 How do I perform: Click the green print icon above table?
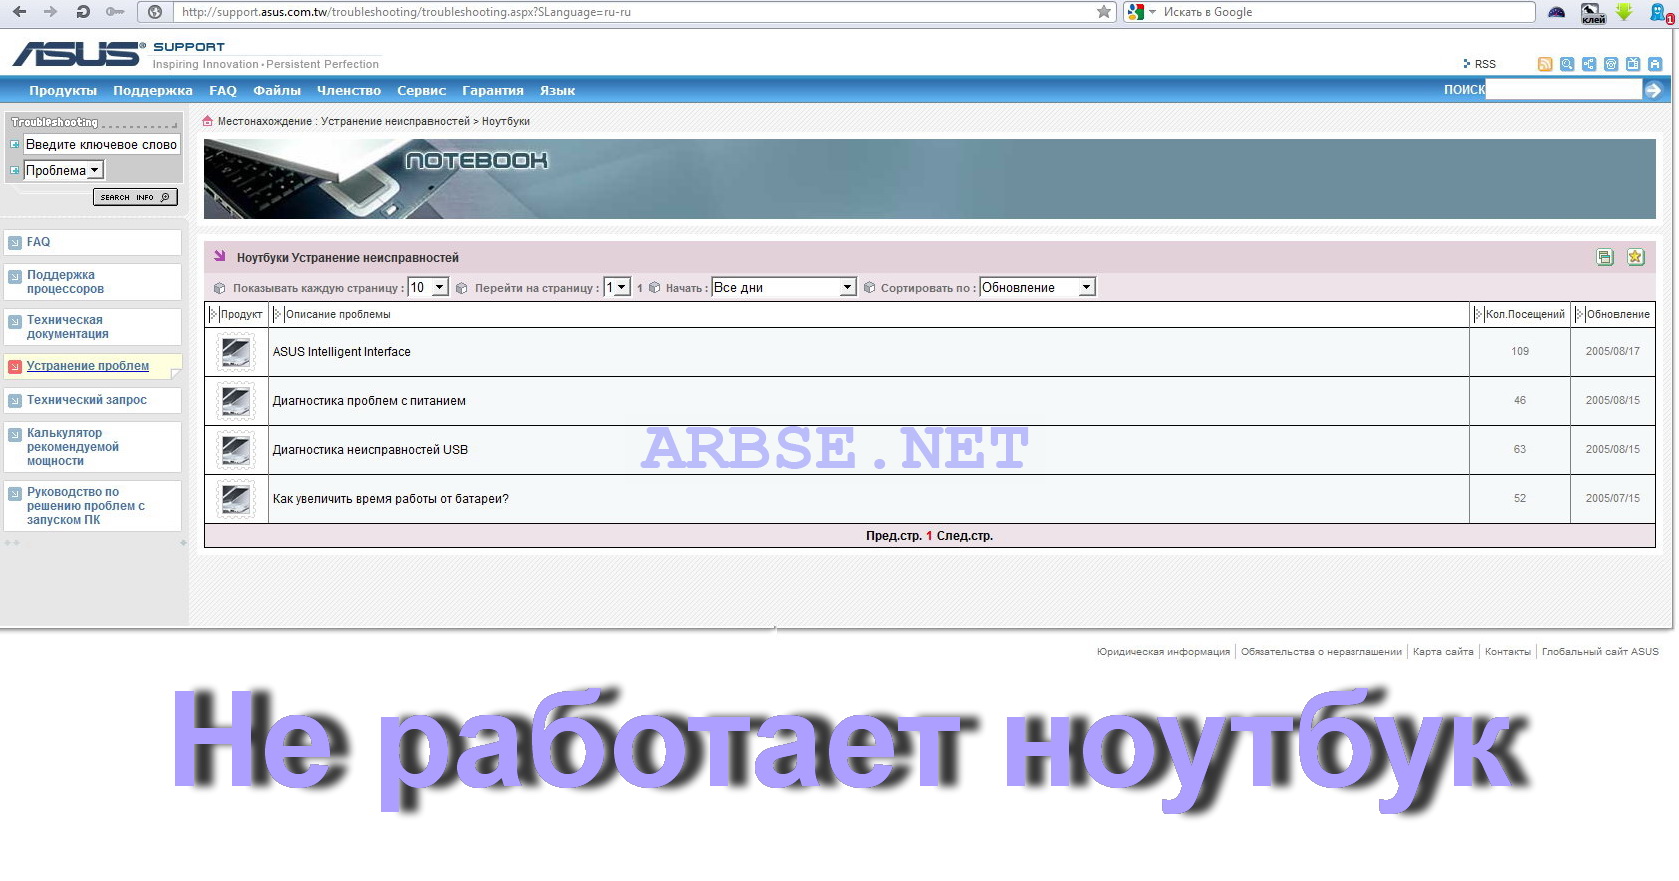[1605, 257]
